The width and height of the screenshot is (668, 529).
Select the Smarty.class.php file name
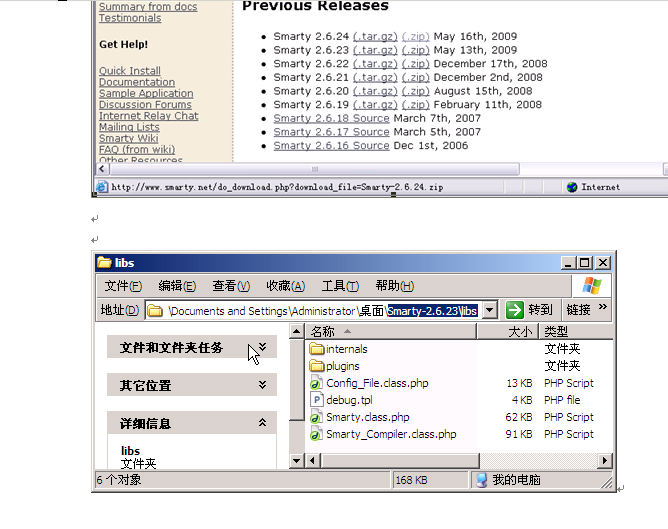(x=368, y=417)
